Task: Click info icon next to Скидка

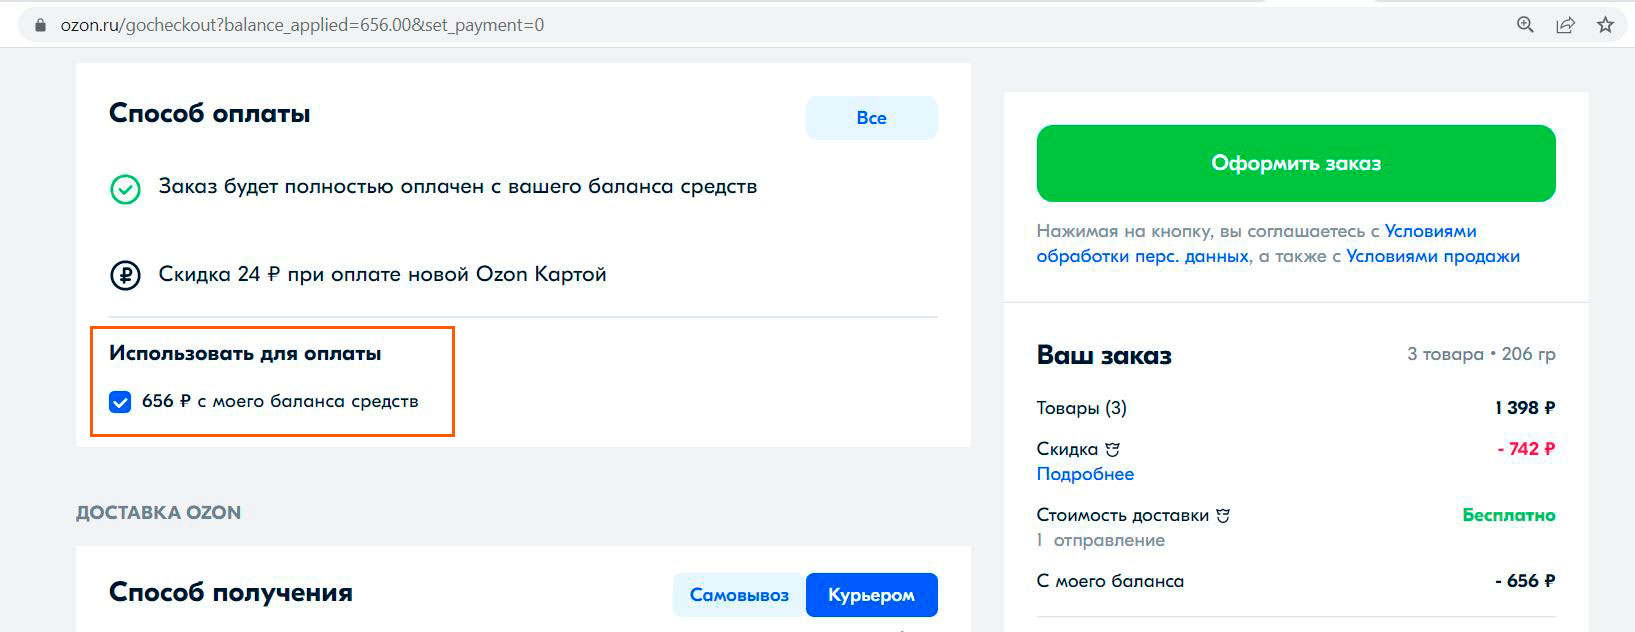Action: pos(1112,450)
